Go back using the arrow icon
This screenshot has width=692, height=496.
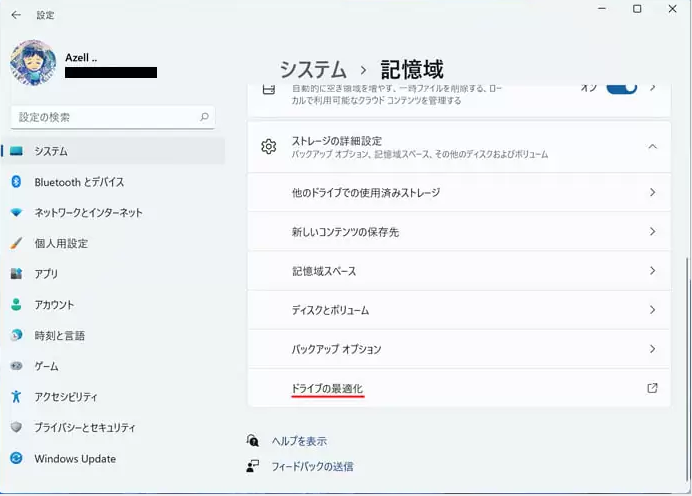[16, 15]
